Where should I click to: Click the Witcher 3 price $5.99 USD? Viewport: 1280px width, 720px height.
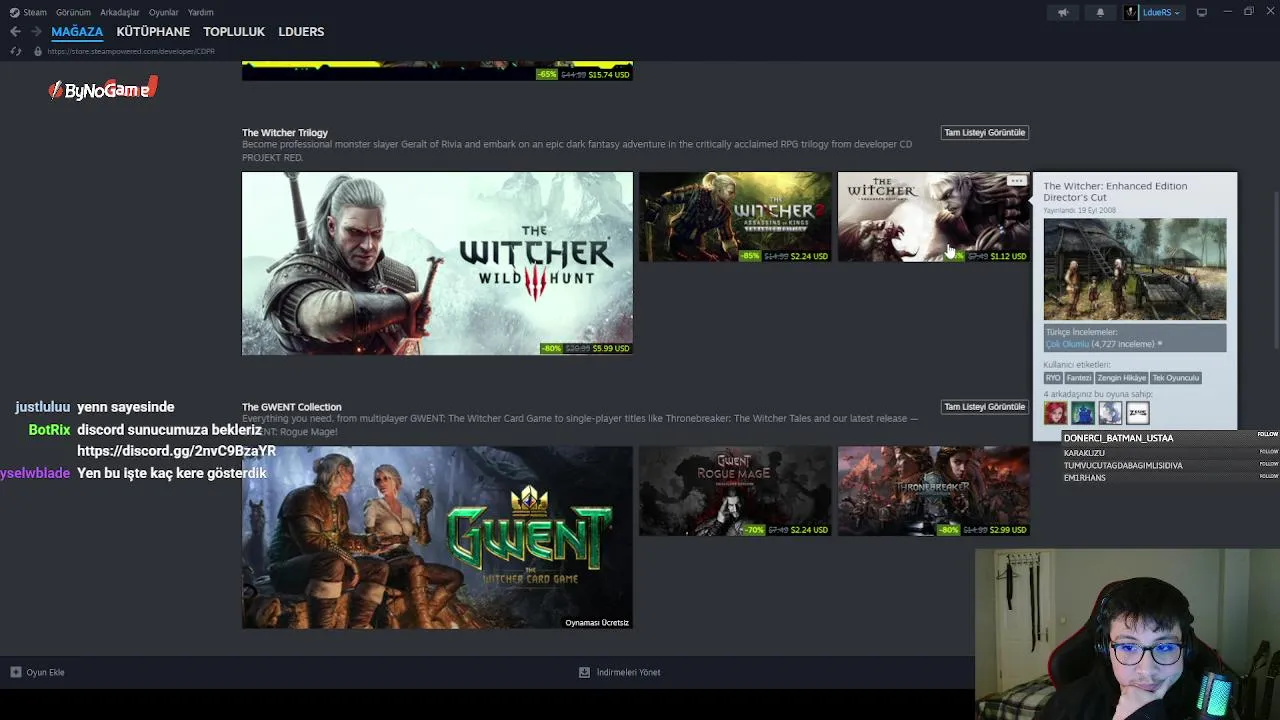(611, 349)
